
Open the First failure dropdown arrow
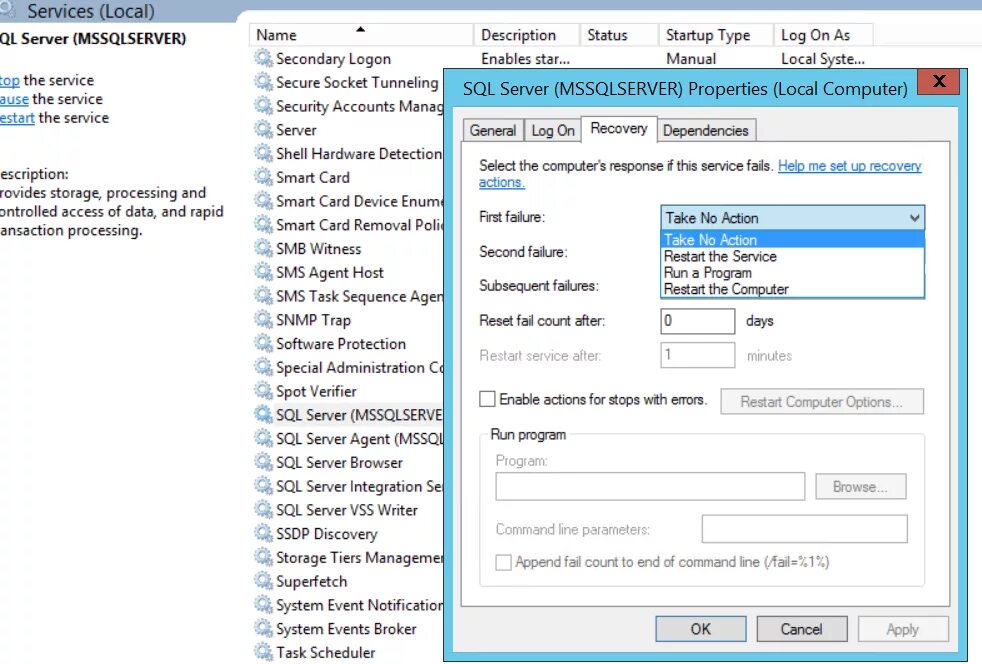914,218
